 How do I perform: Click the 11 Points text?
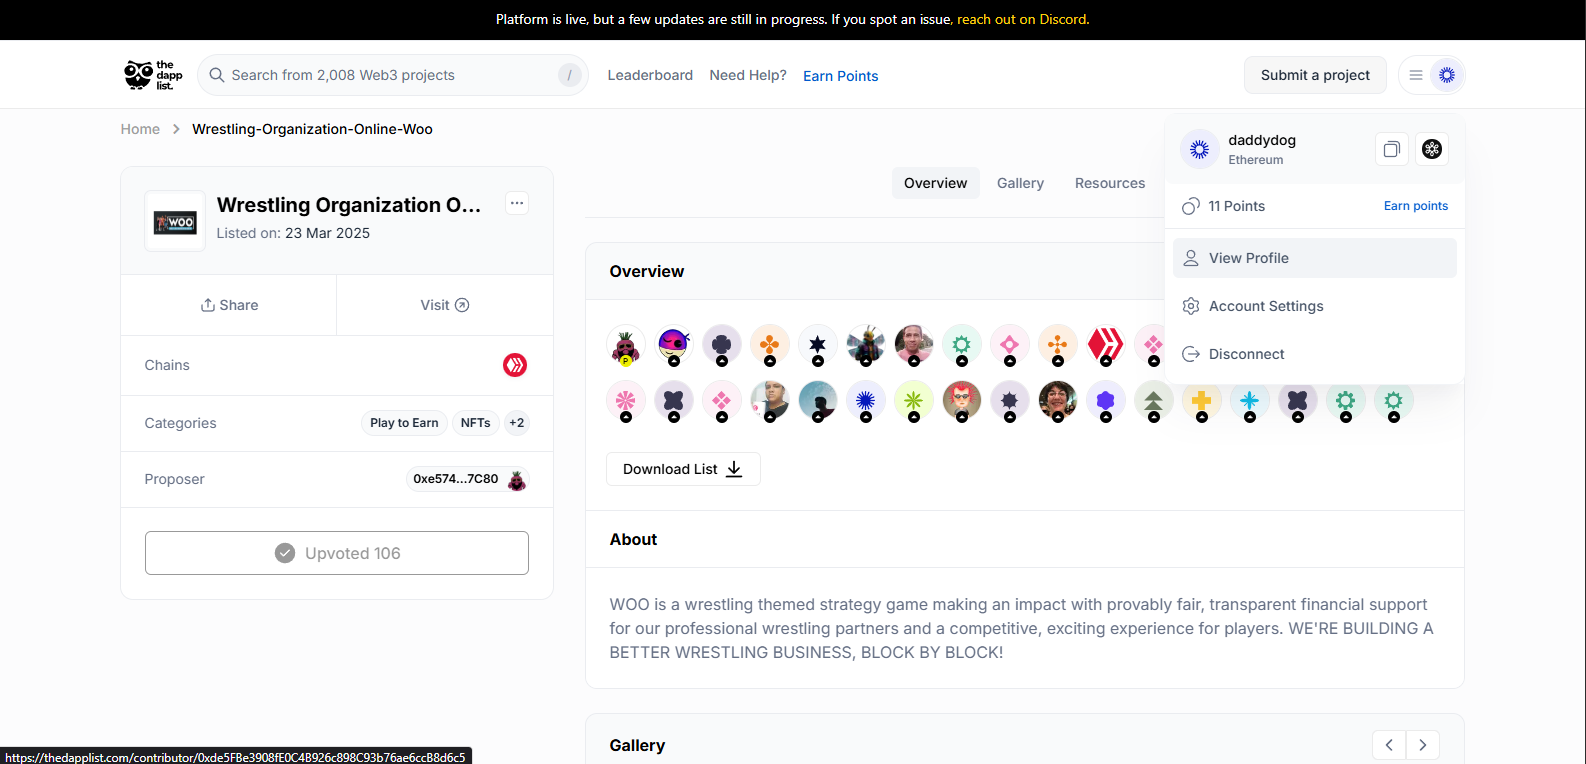click(1236, 206)
